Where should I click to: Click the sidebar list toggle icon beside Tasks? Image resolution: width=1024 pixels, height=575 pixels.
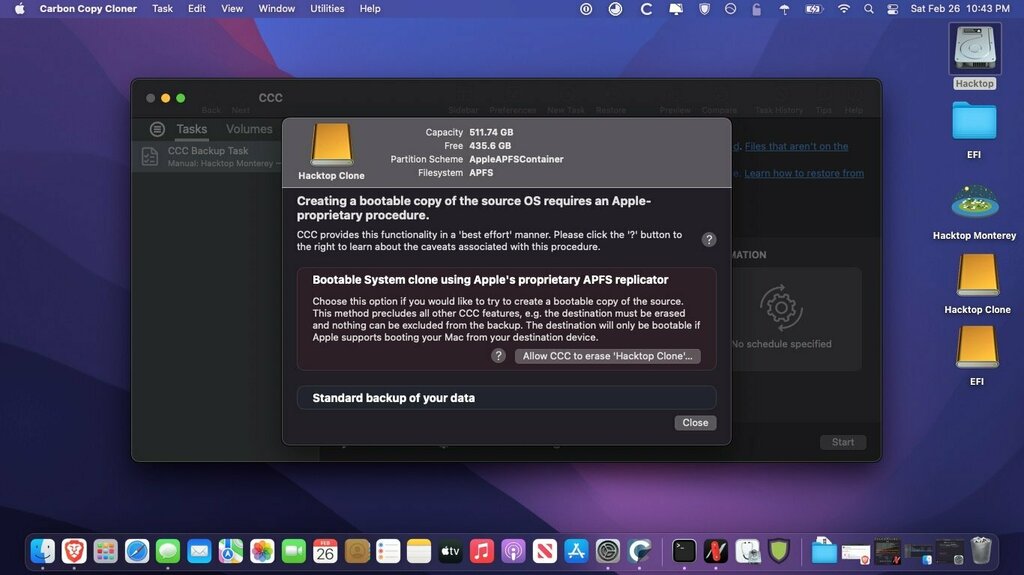click(157, 129)
